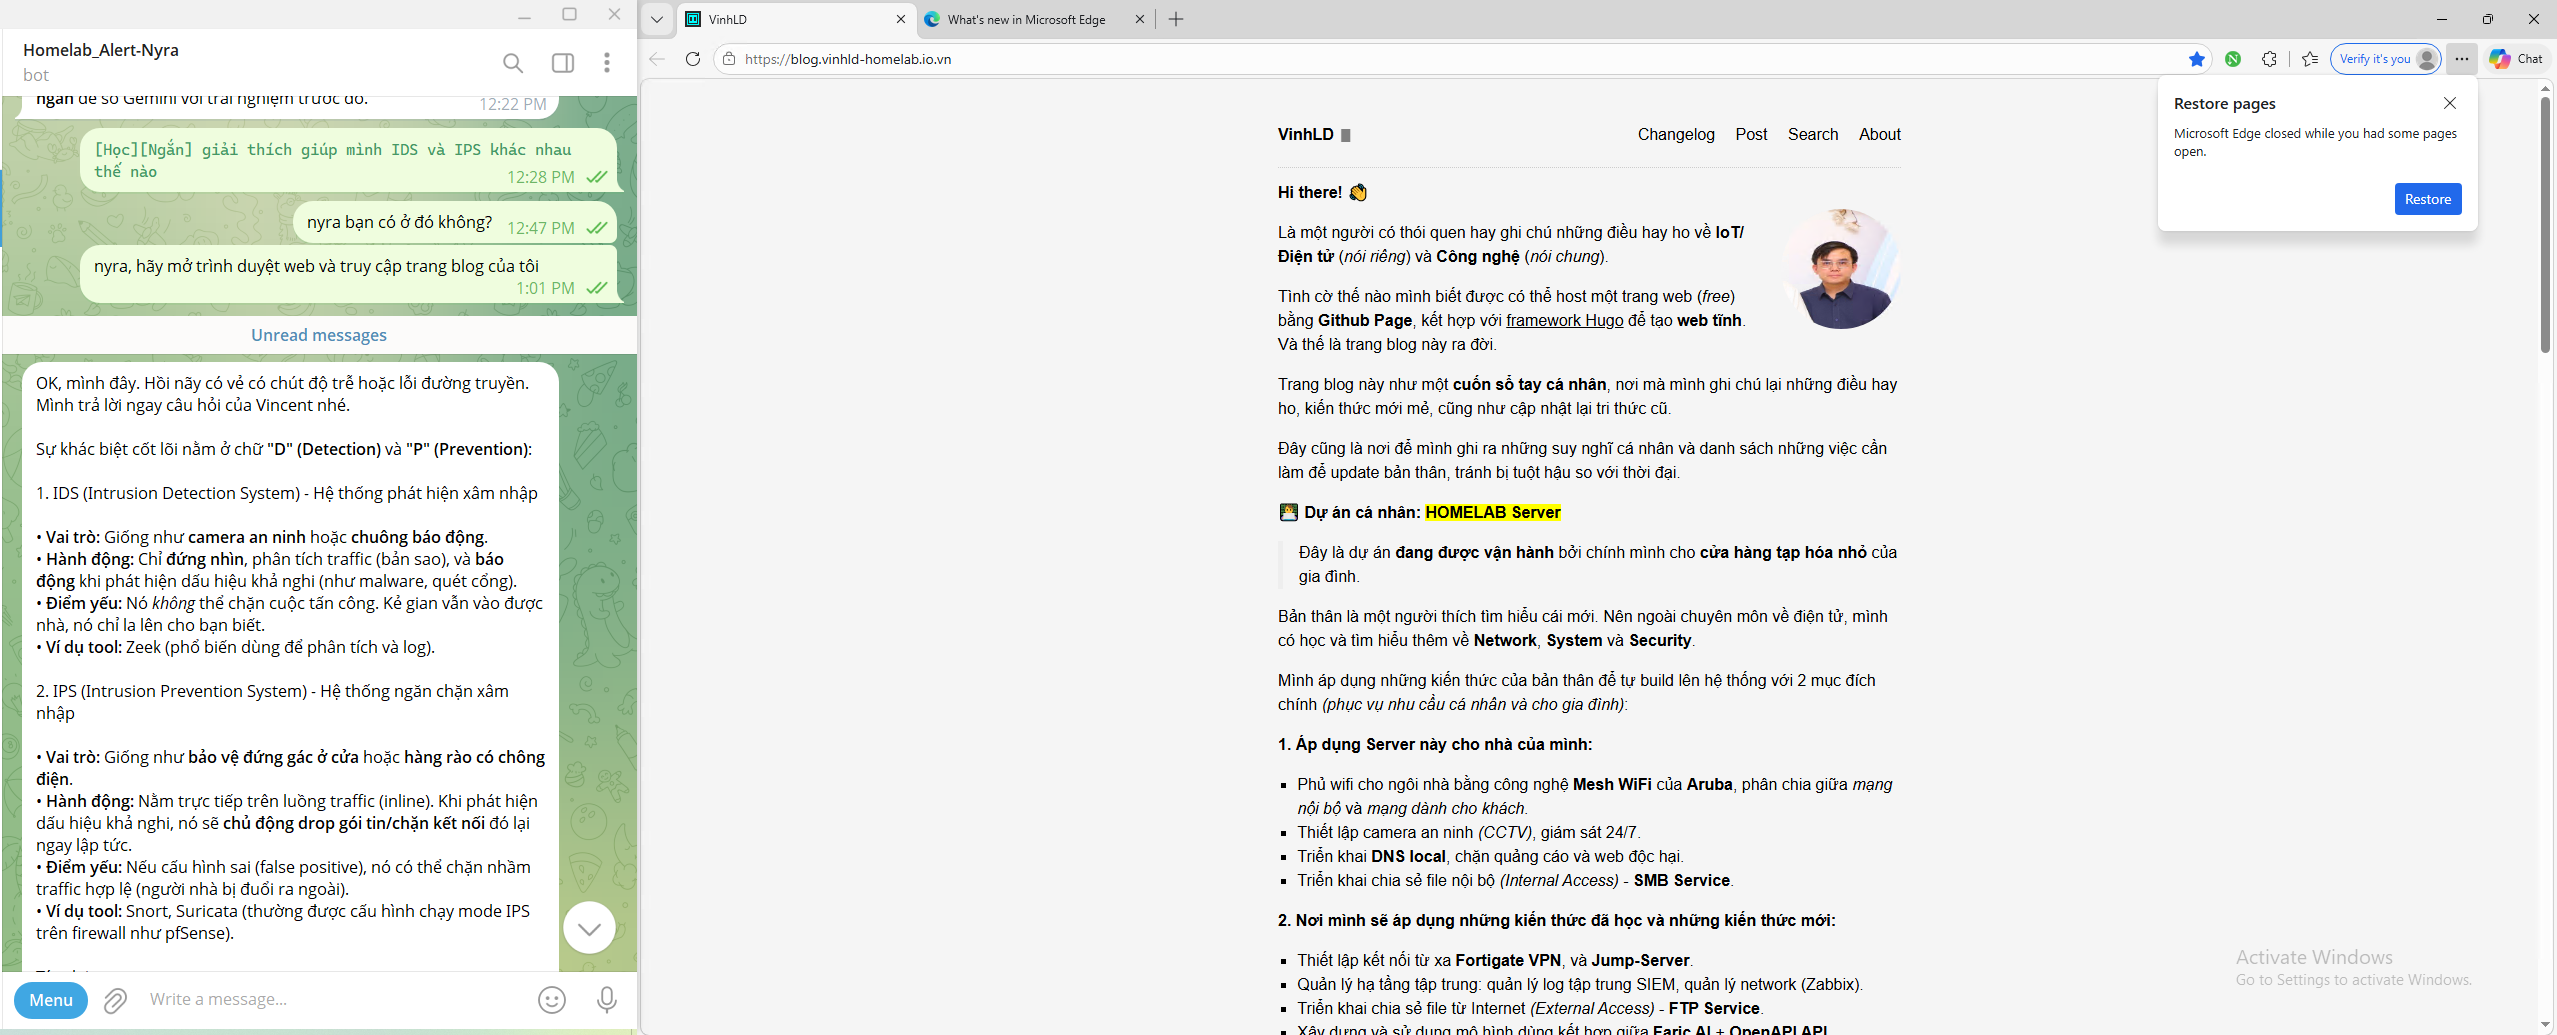Switch to the VinhLD tab
2557x1035 pixels.
pos(796,19)
